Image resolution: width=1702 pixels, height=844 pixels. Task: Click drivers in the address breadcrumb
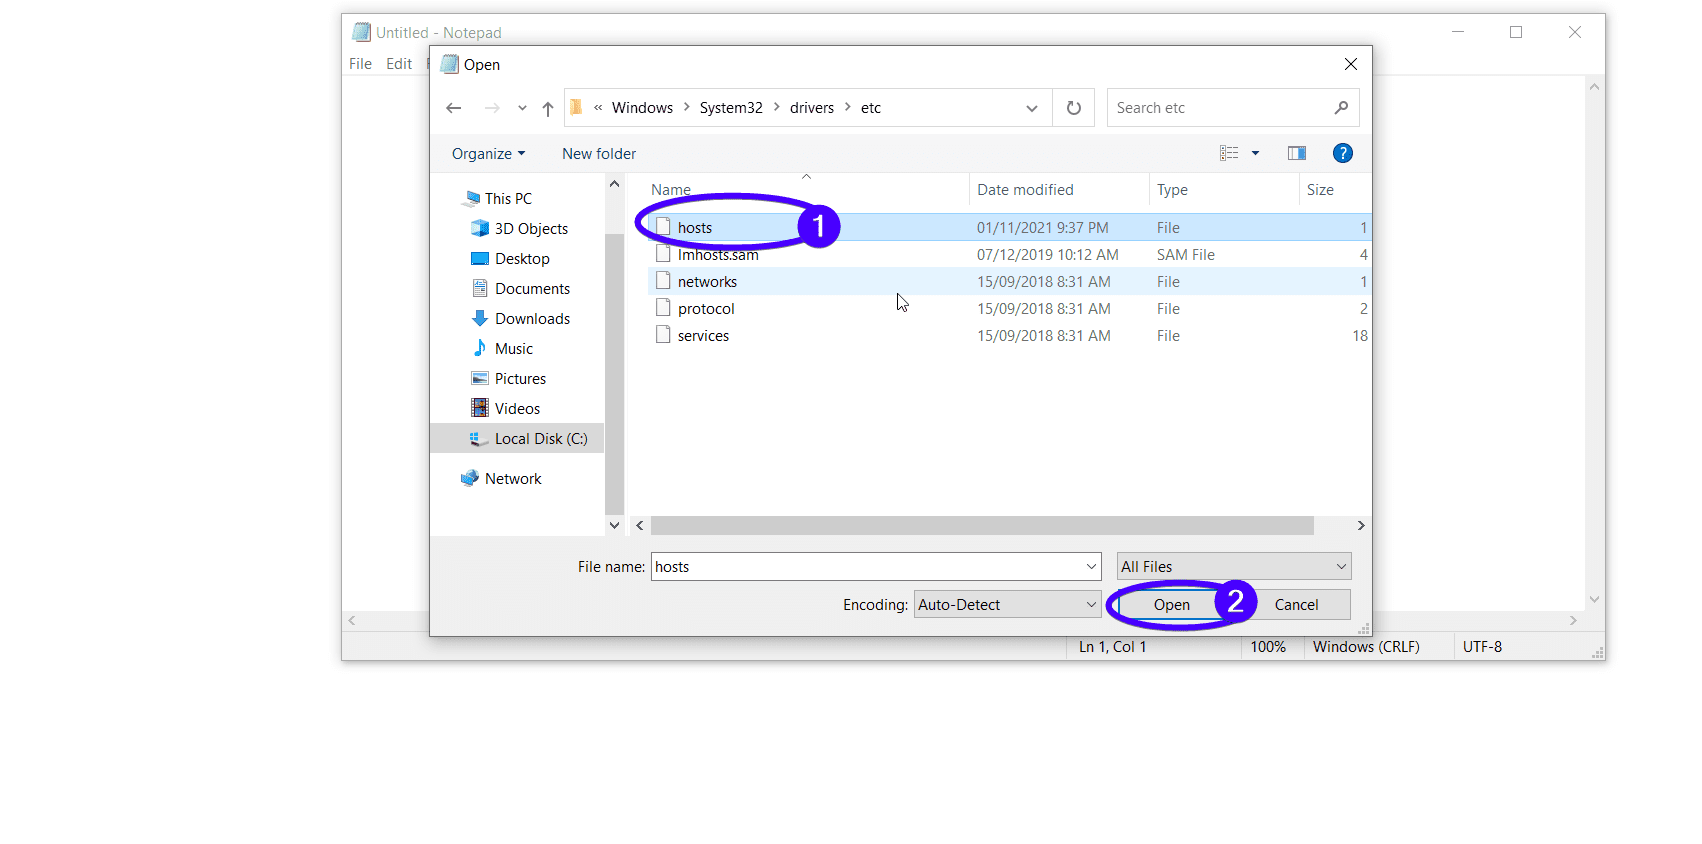pyautogui.click(x=812, y=108)
